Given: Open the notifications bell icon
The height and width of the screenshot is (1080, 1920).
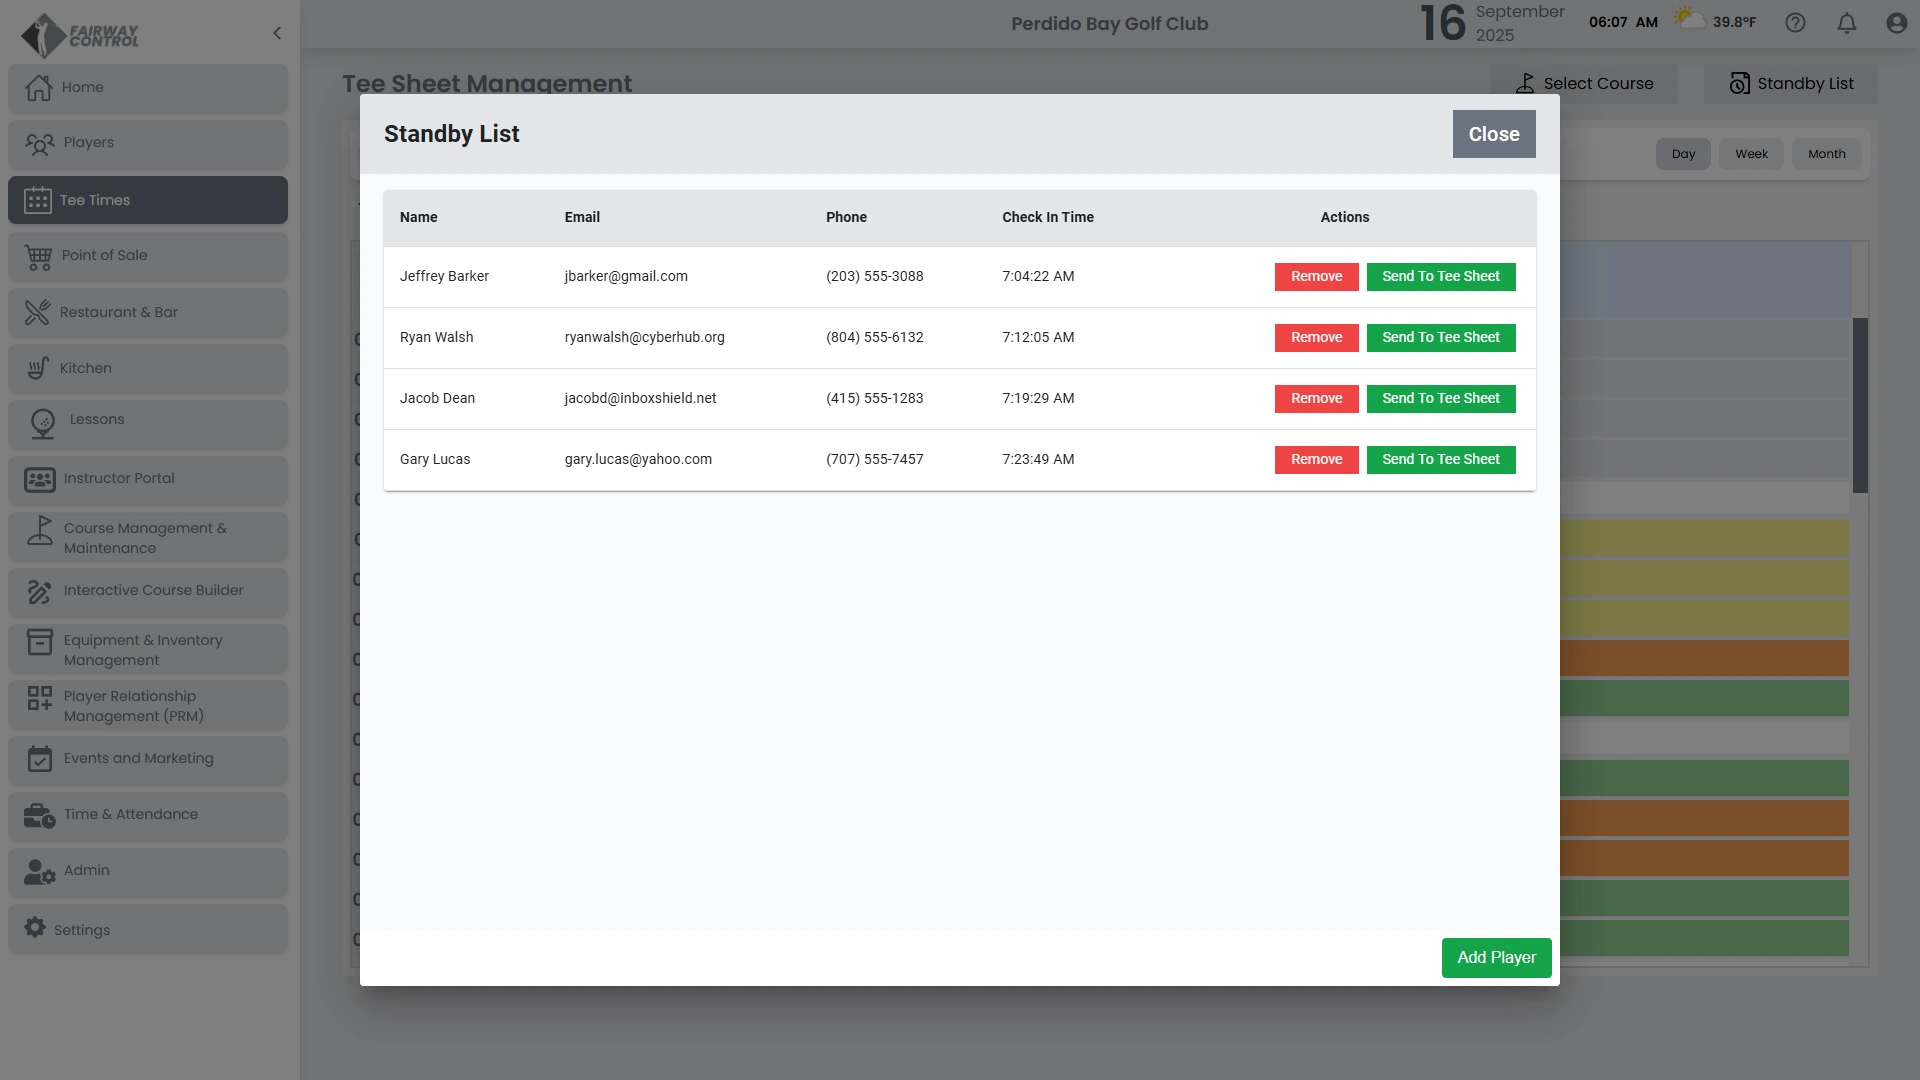Looking at the screenshot, I should click(1846, 23).
